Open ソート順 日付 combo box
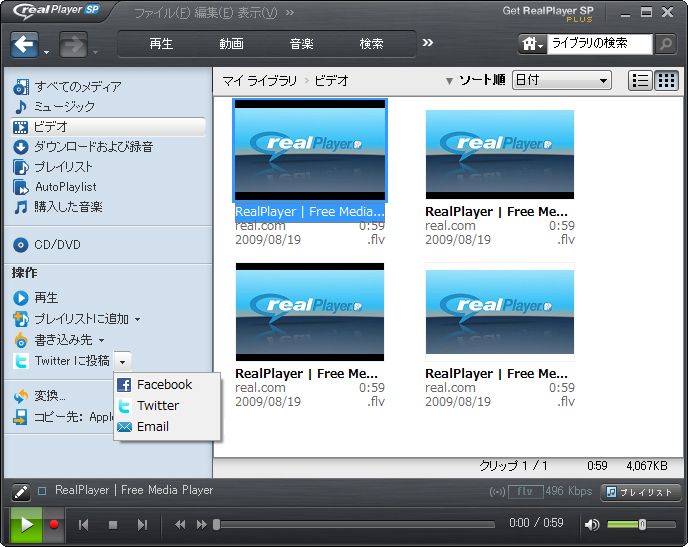 click(562, 80)
